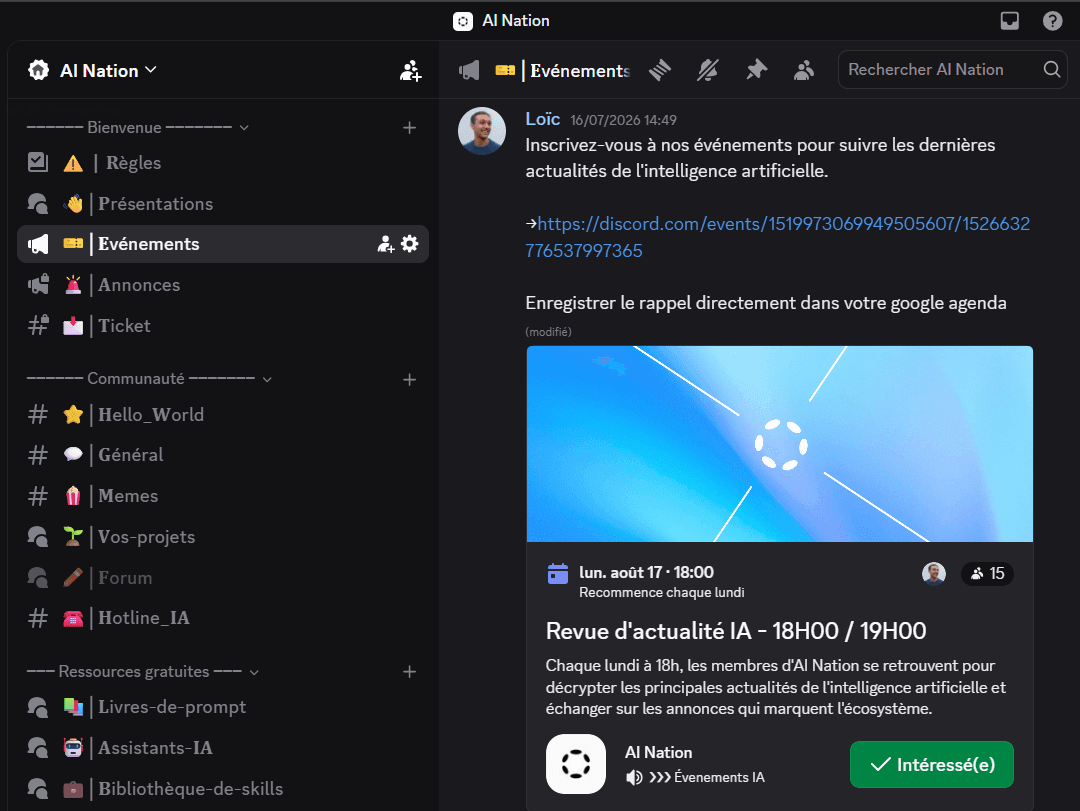
Task: Click the username Loïc in the message
Action: (x=543, y=119)
